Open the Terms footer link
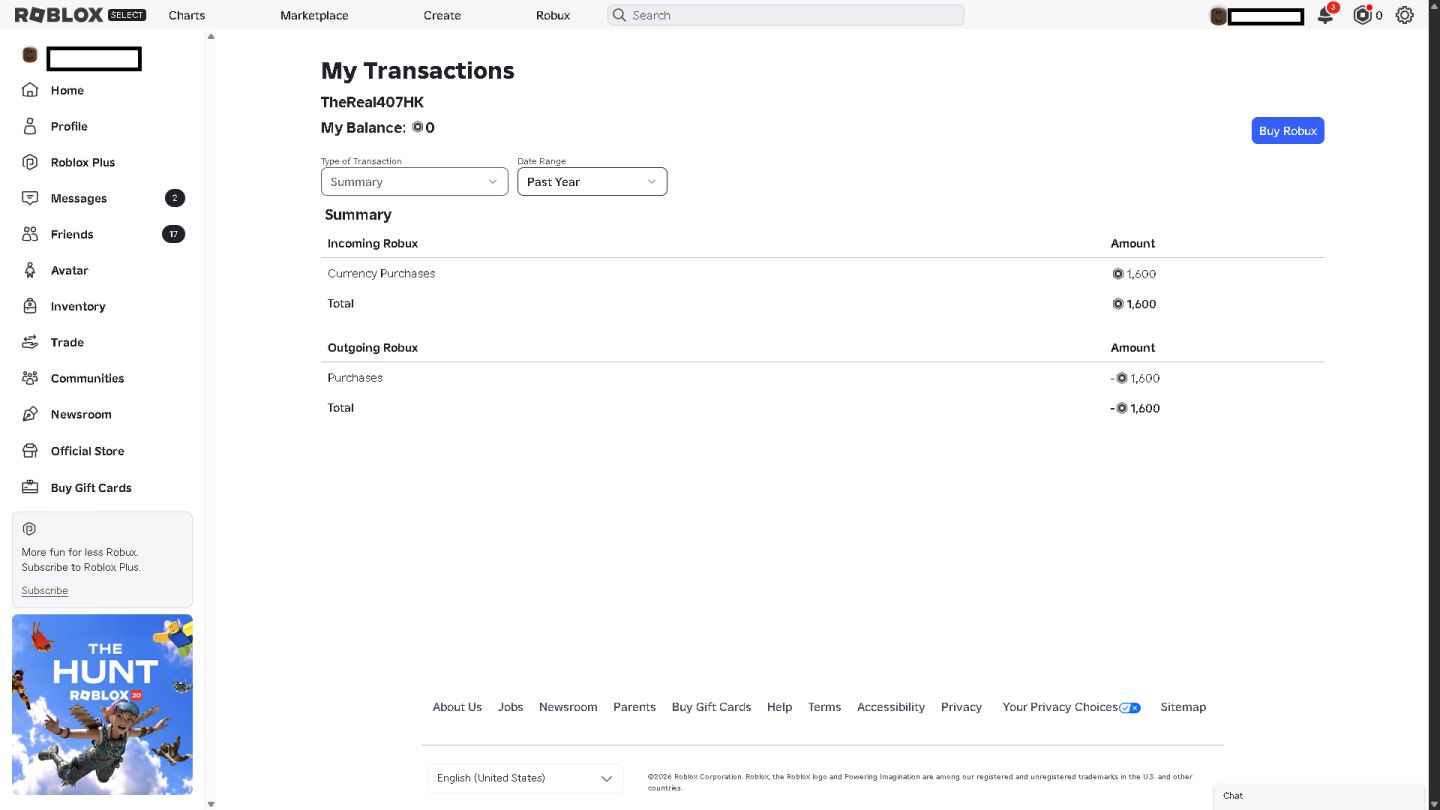This screenshot has width=1440, height=810. 824,707
